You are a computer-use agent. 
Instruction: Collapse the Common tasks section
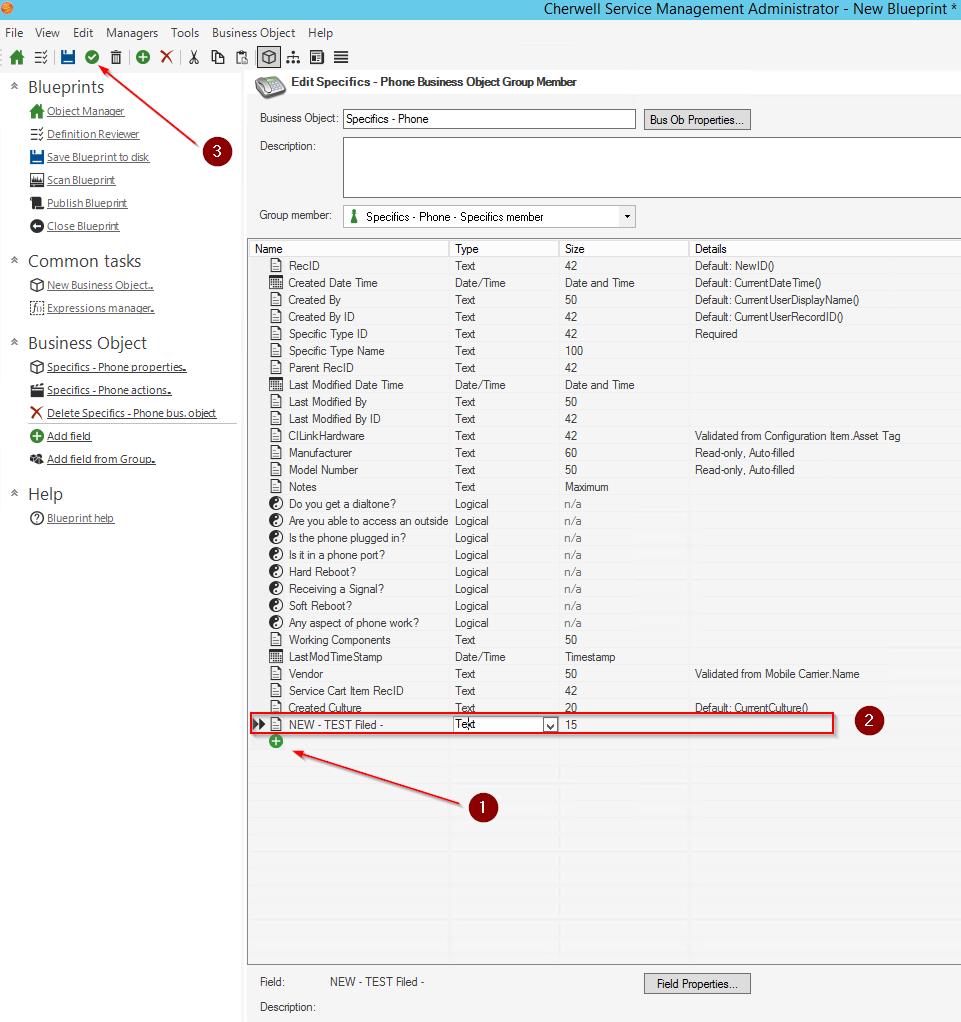(15, 261)
